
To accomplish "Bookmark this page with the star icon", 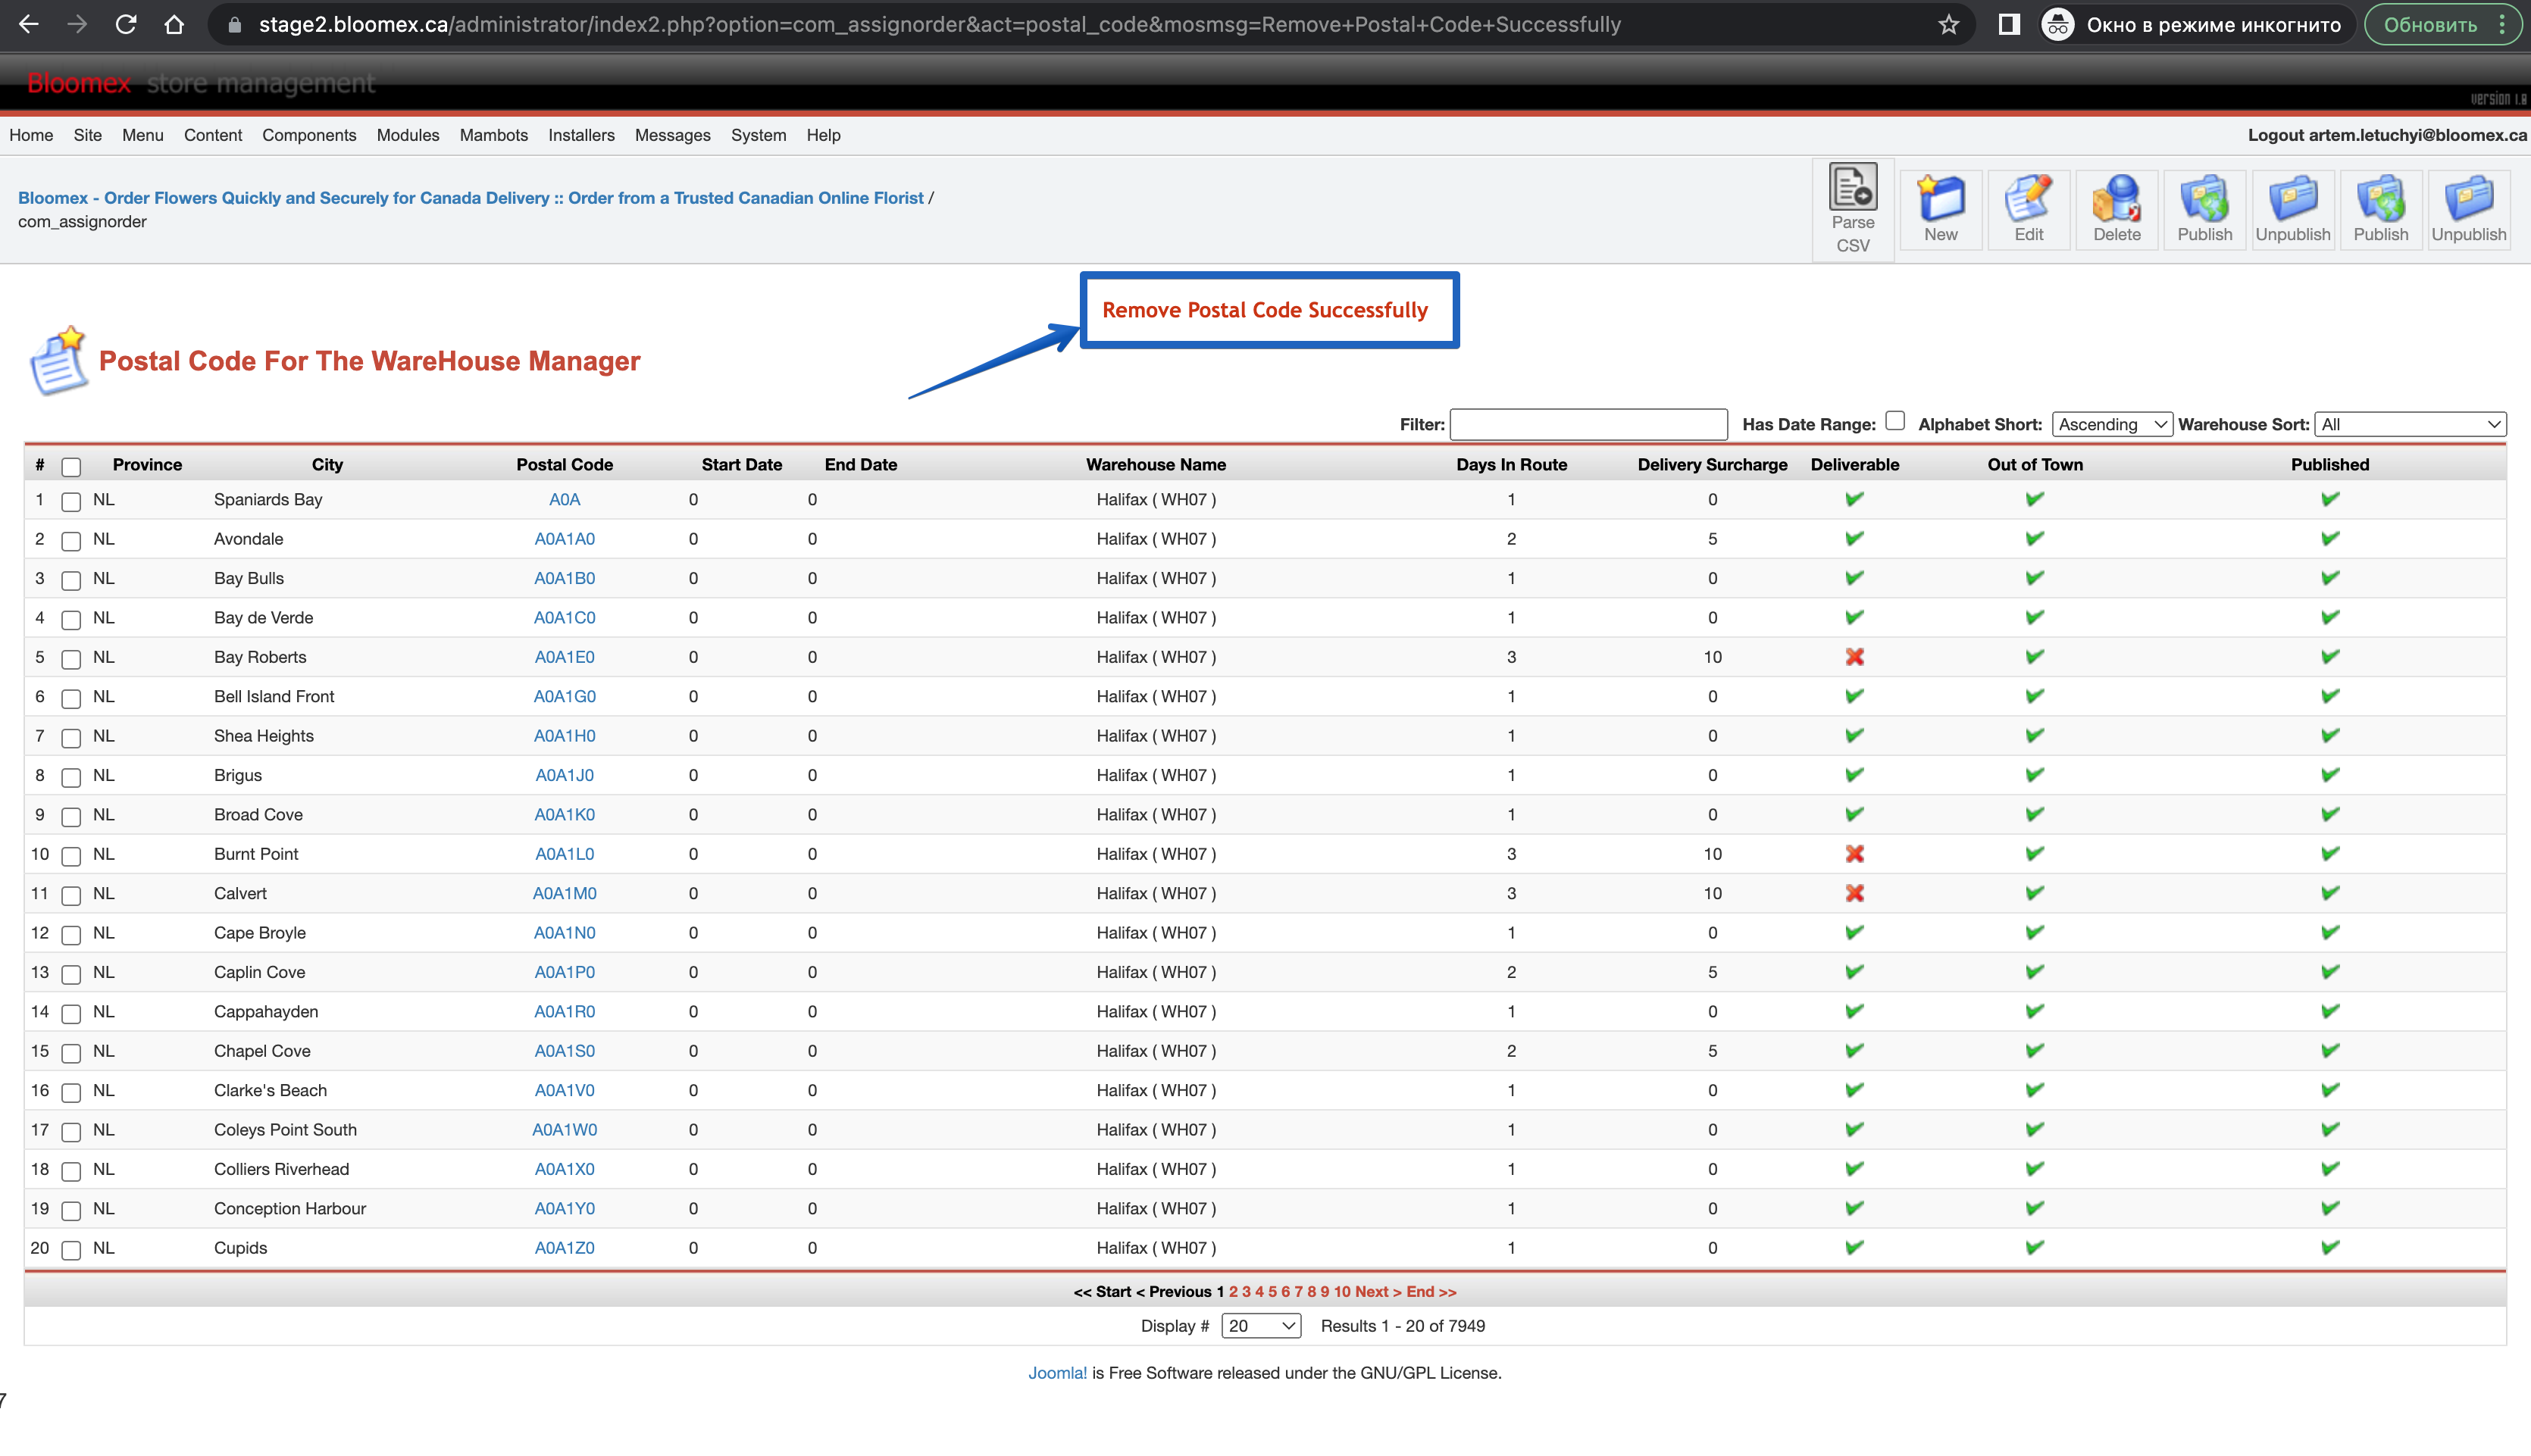I will pyautogui.click(x=1948, y=25).
